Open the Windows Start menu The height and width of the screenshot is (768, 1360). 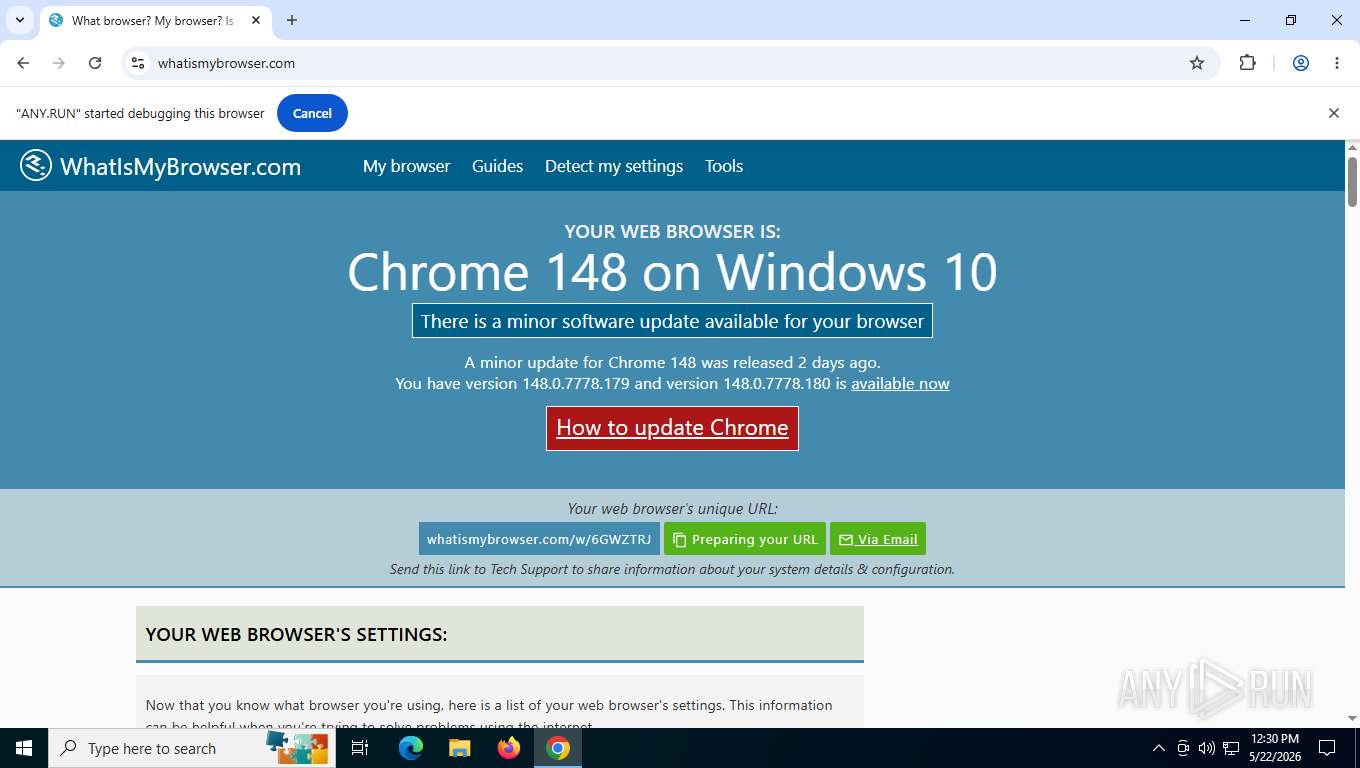(x=24, y=748)
